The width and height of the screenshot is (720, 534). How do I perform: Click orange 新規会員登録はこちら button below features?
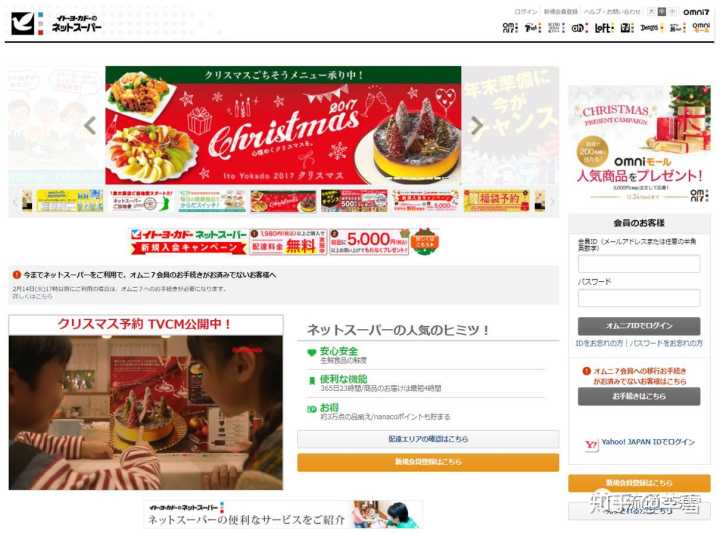pyautogui.click(x=428, y=462)
